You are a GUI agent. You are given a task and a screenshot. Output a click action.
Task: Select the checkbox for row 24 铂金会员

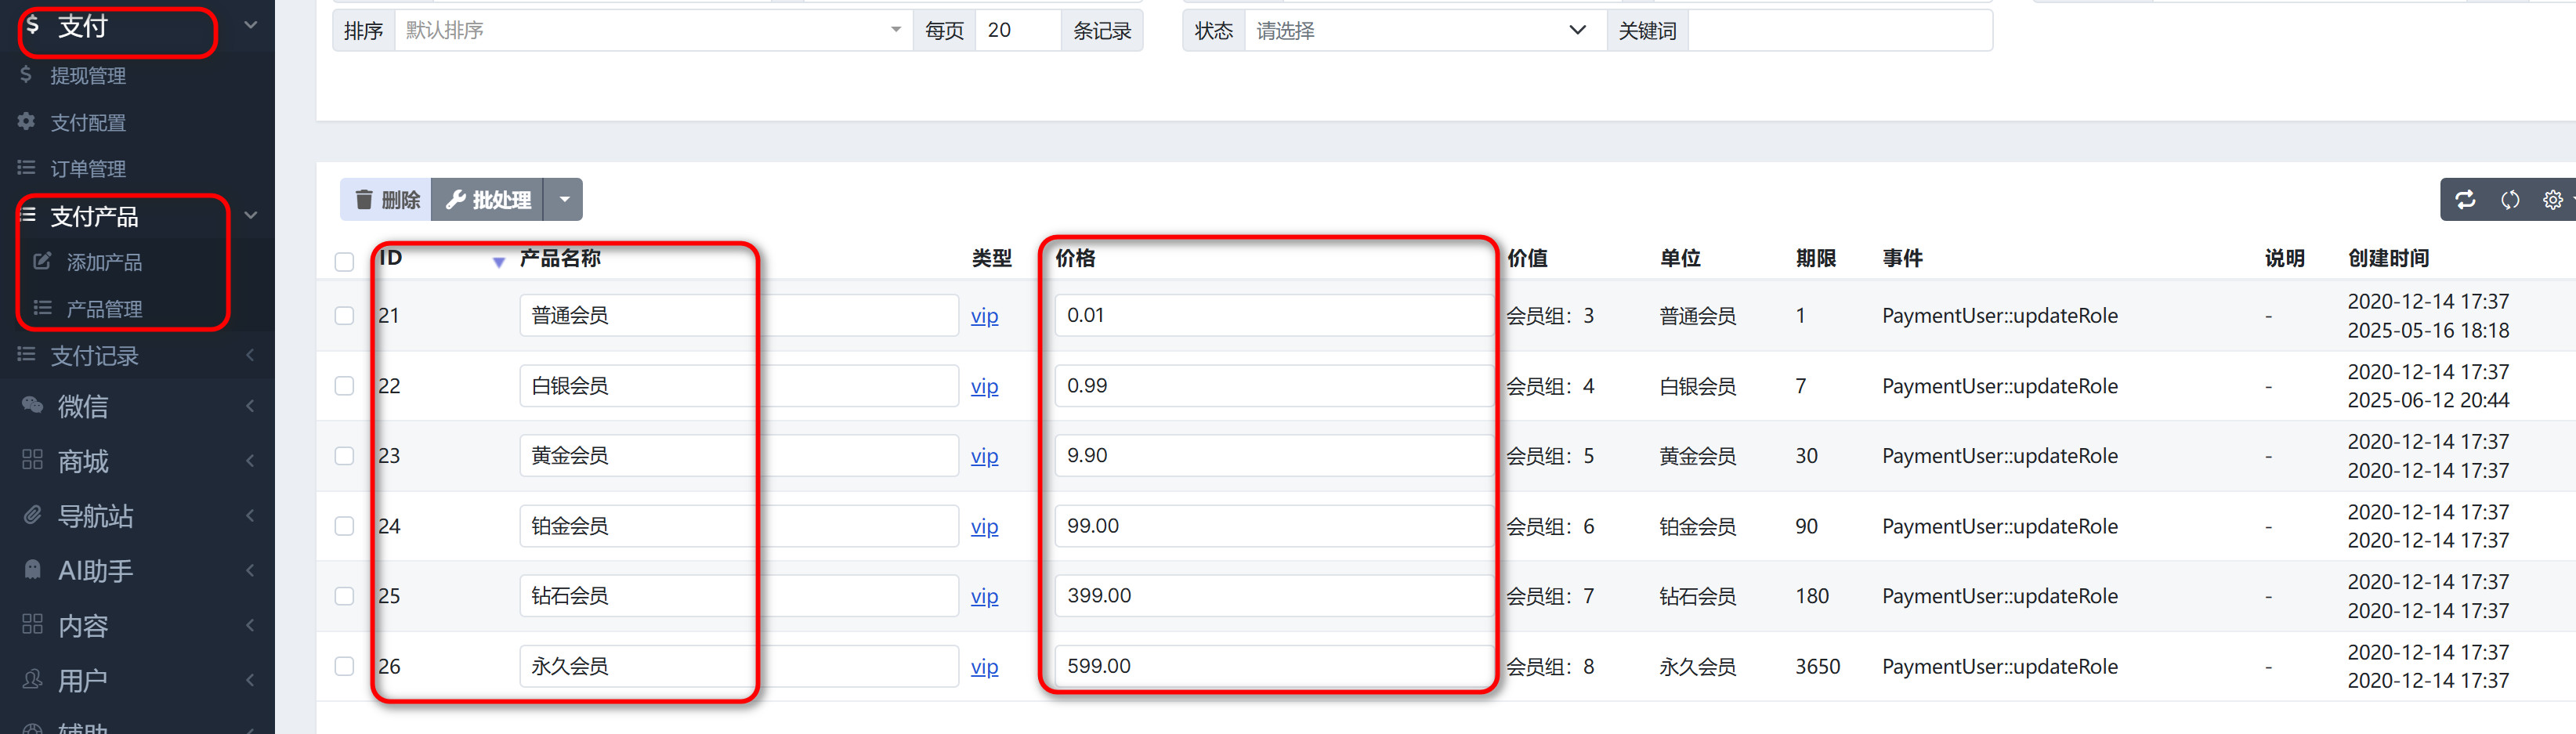click(344, 525)
